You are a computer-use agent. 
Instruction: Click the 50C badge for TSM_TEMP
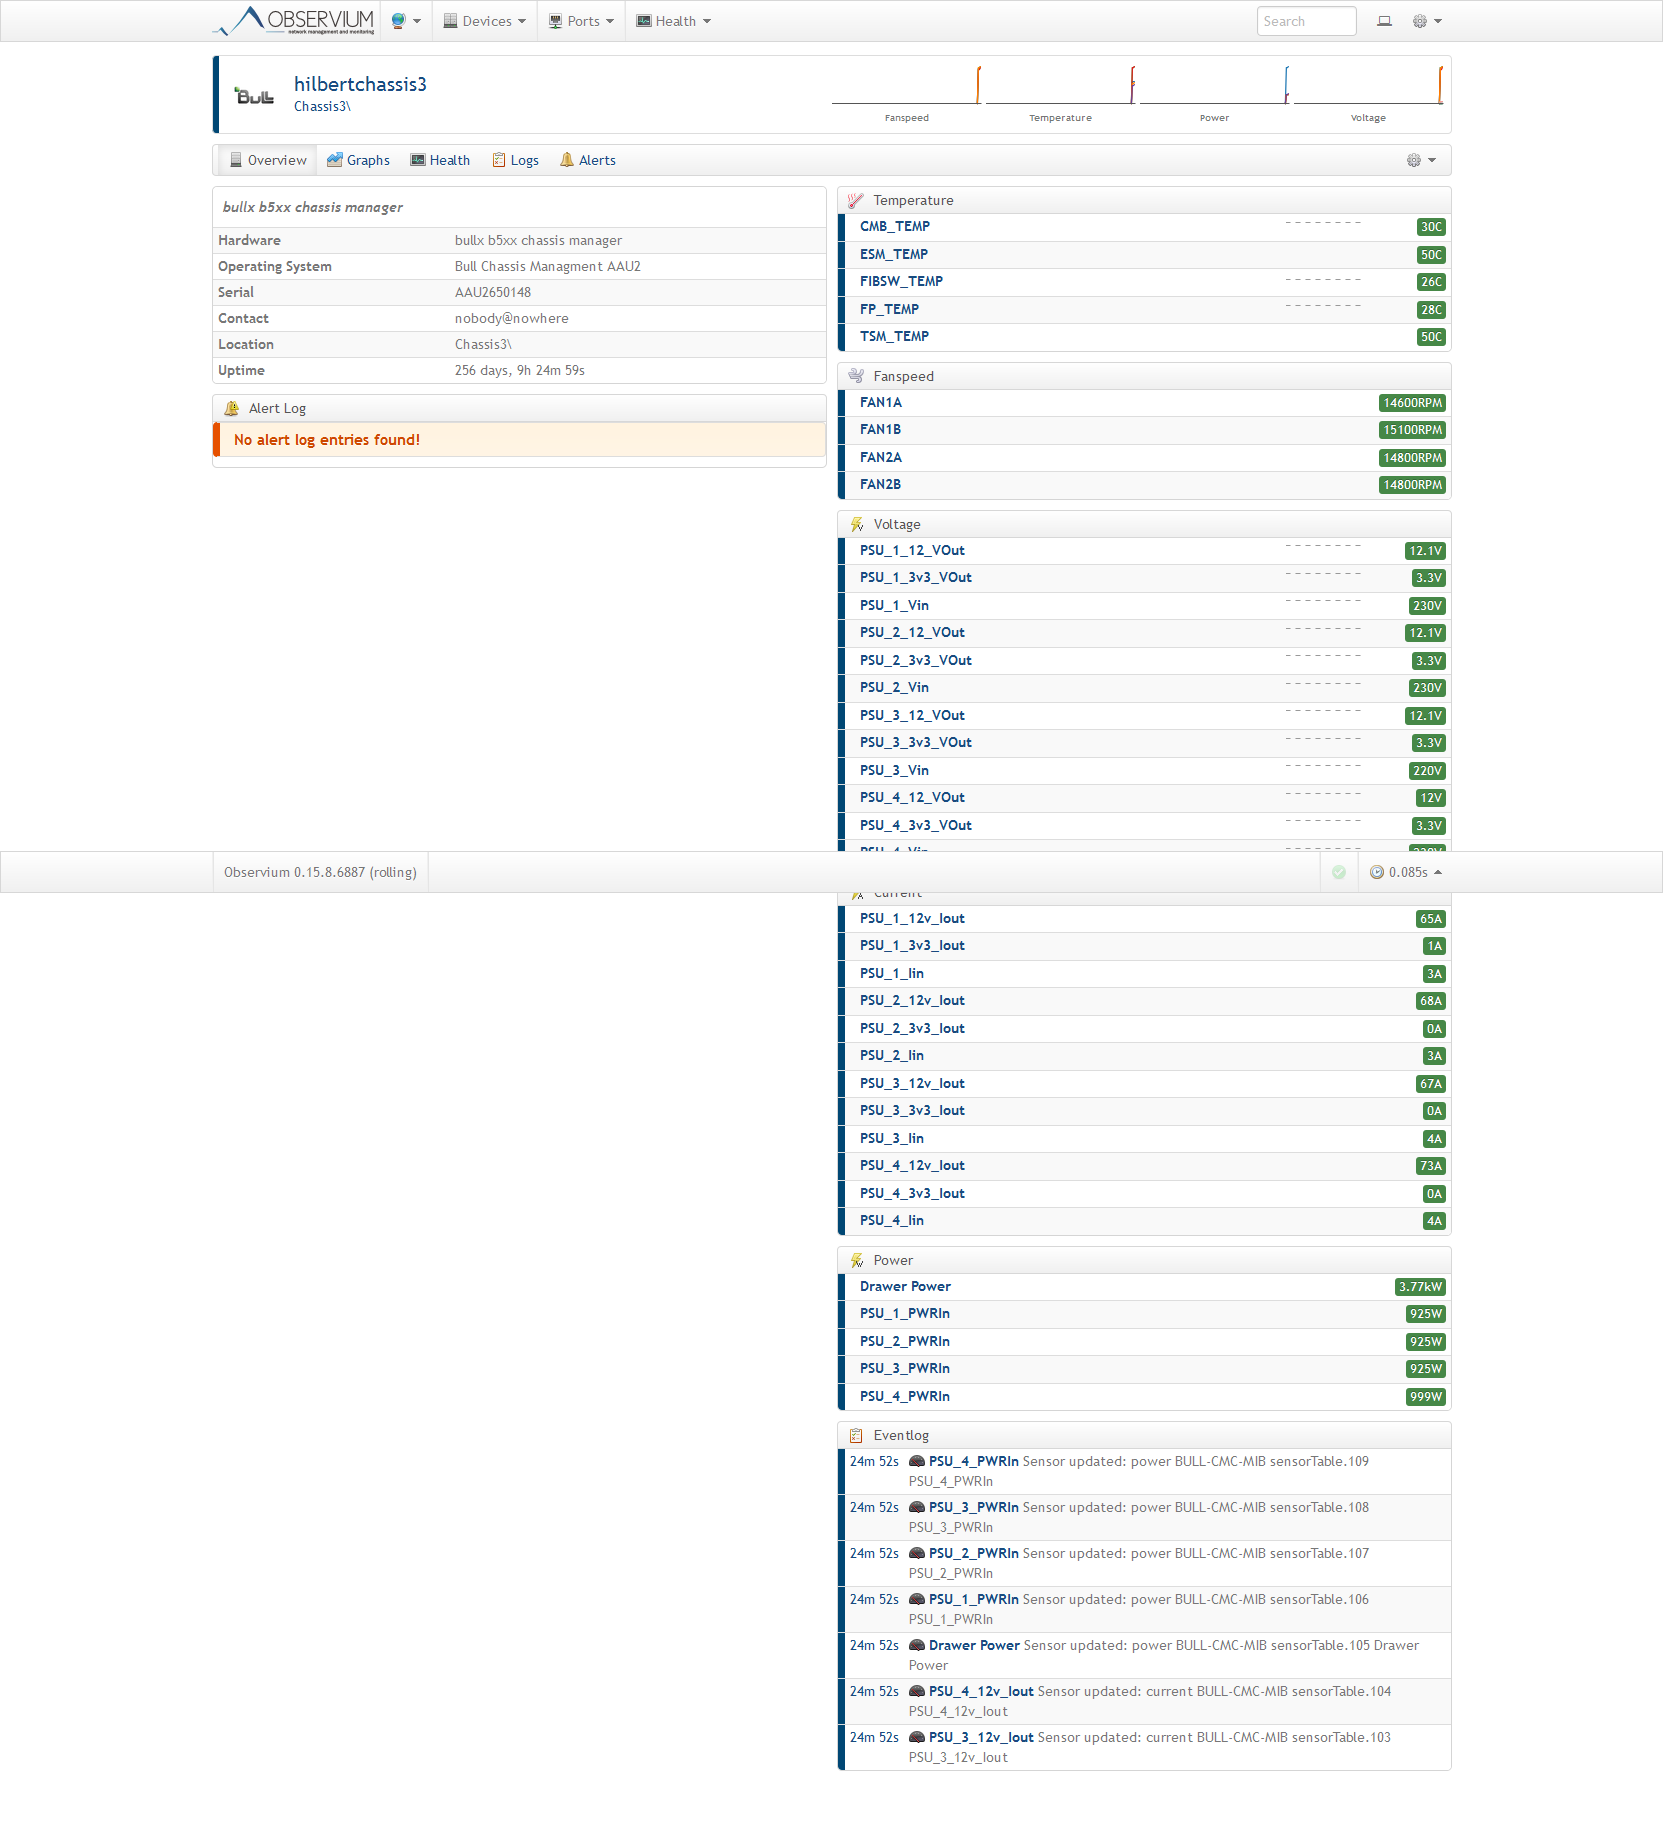click(1431, 337)
